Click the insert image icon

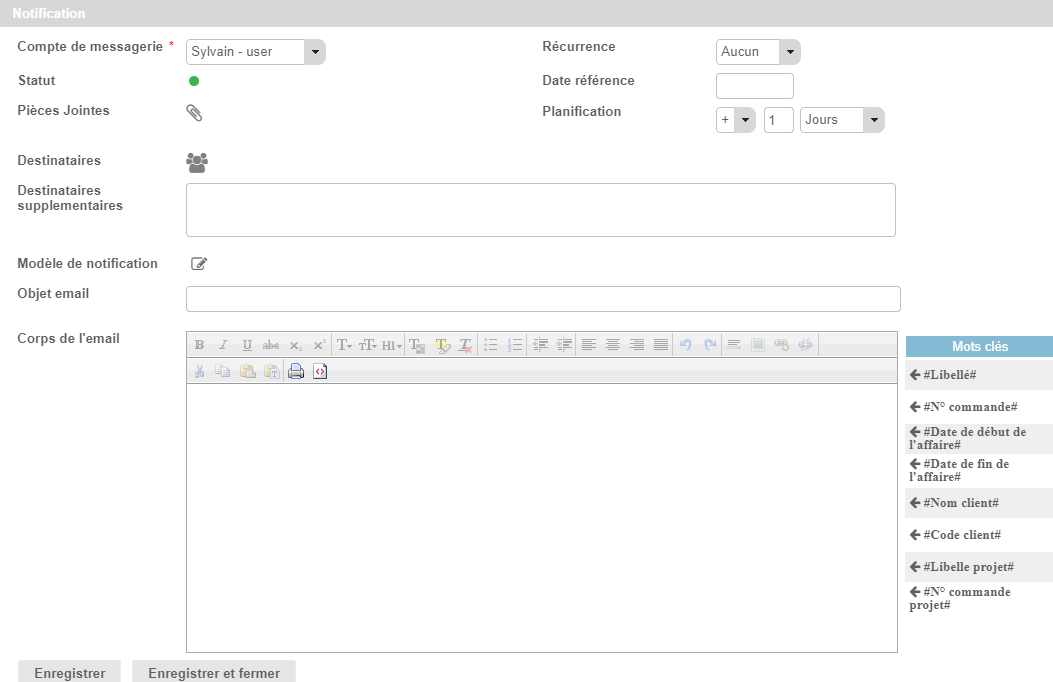pos(758,345)
